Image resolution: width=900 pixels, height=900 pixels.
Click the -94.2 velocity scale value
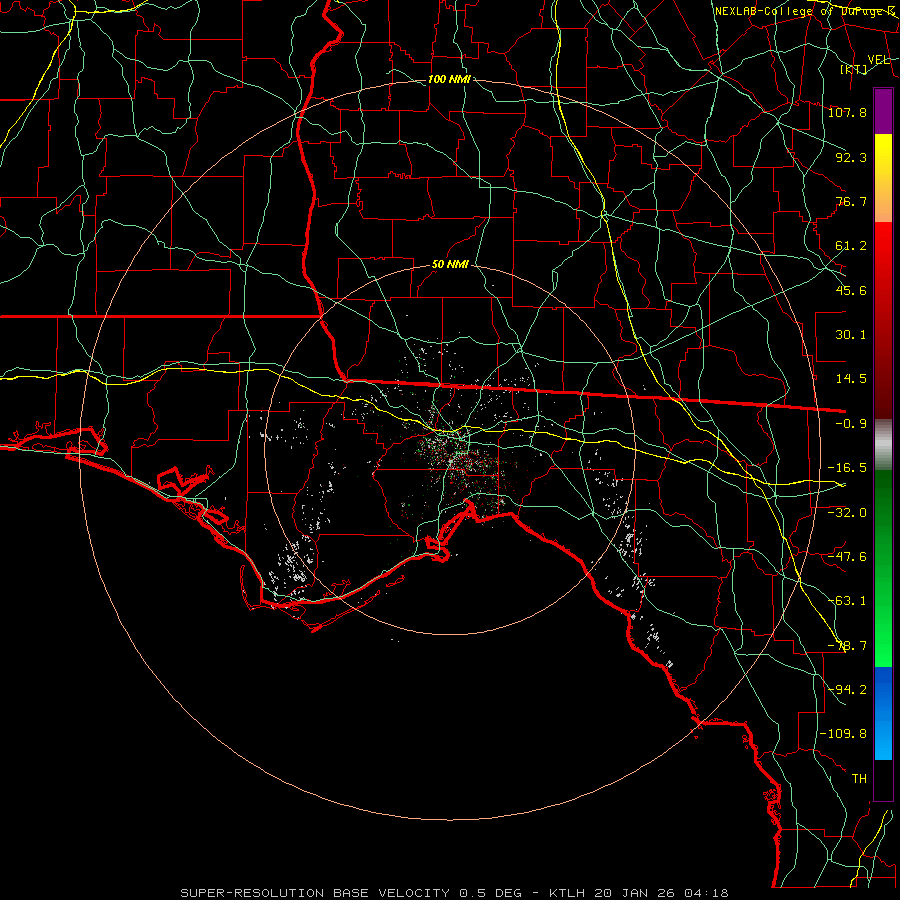pos(847,690)
